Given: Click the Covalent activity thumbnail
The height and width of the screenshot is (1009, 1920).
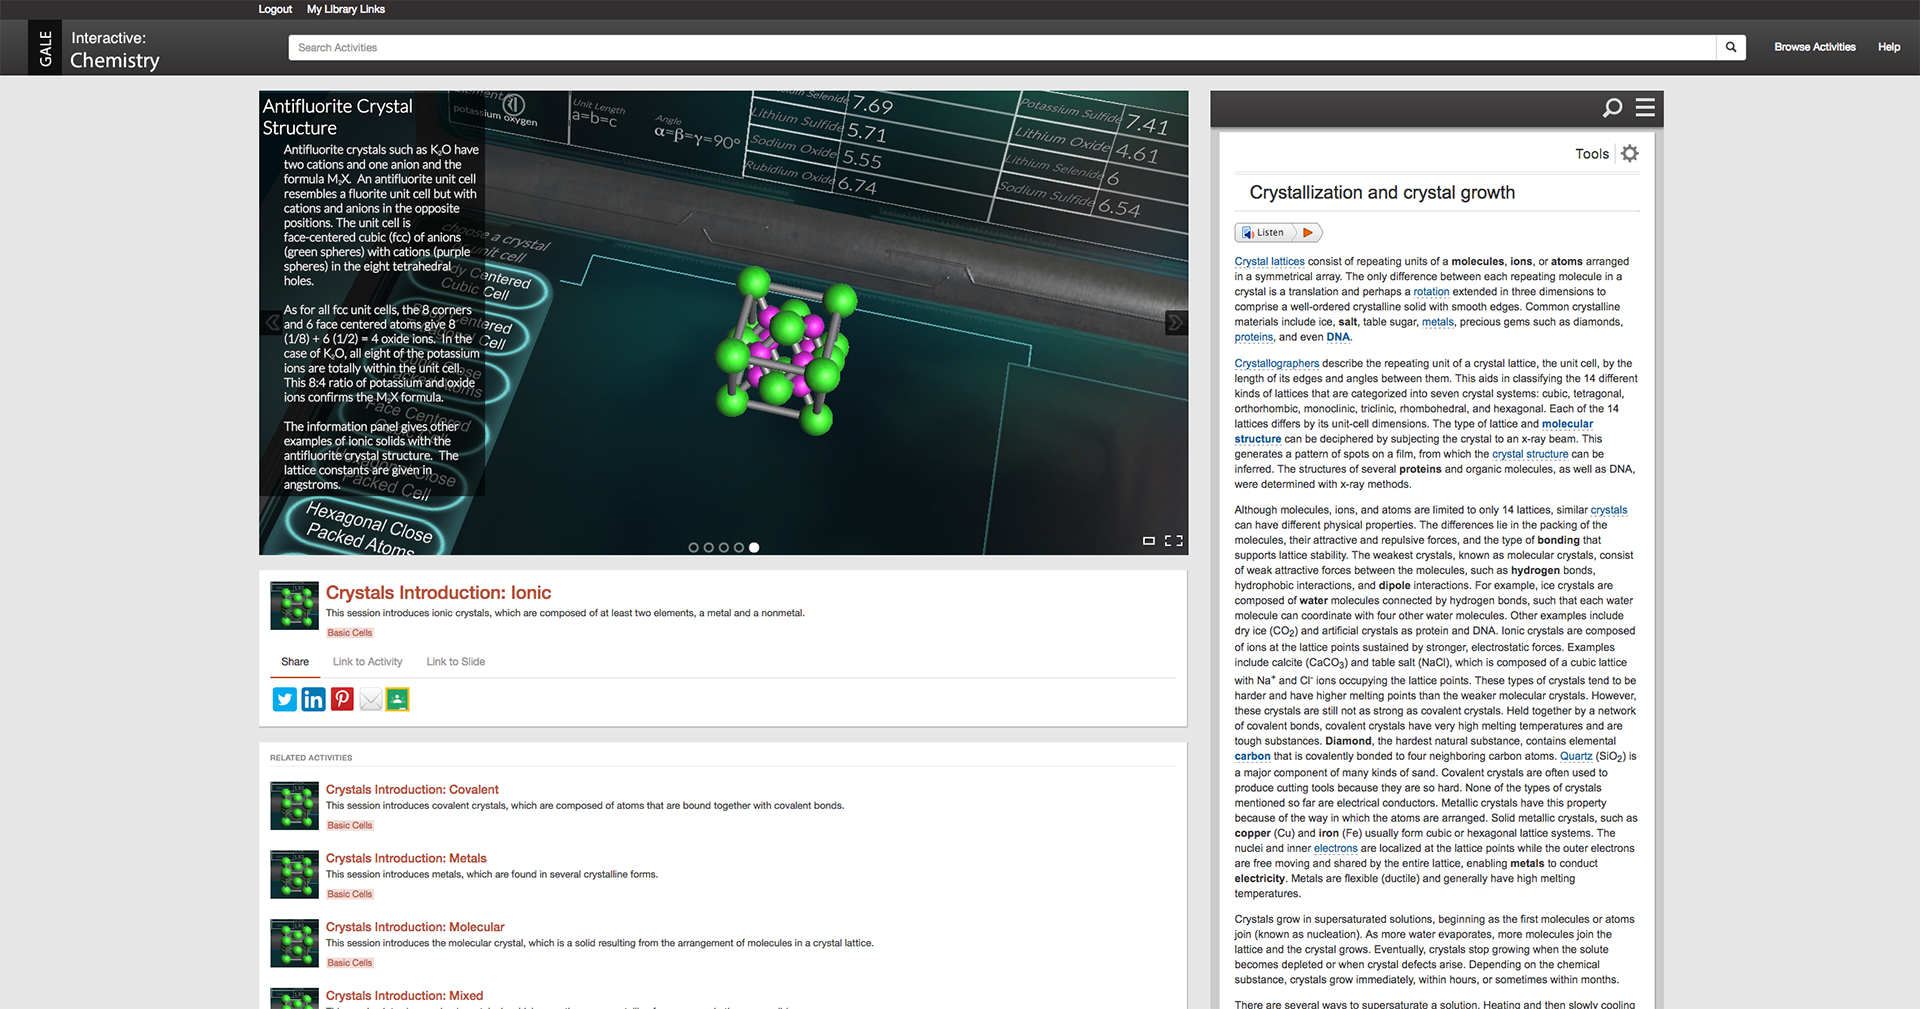Looking at the screenshot, I should (x=294, y=806).
